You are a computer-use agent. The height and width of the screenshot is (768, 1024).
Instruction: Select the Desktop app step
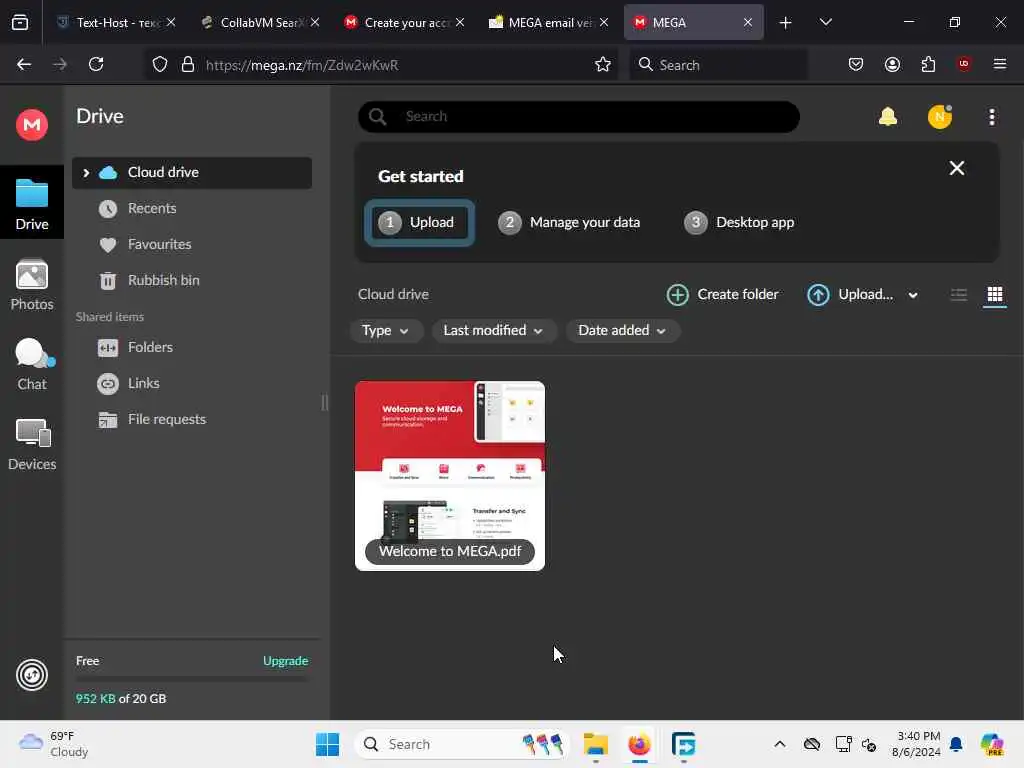pos(739,223)
